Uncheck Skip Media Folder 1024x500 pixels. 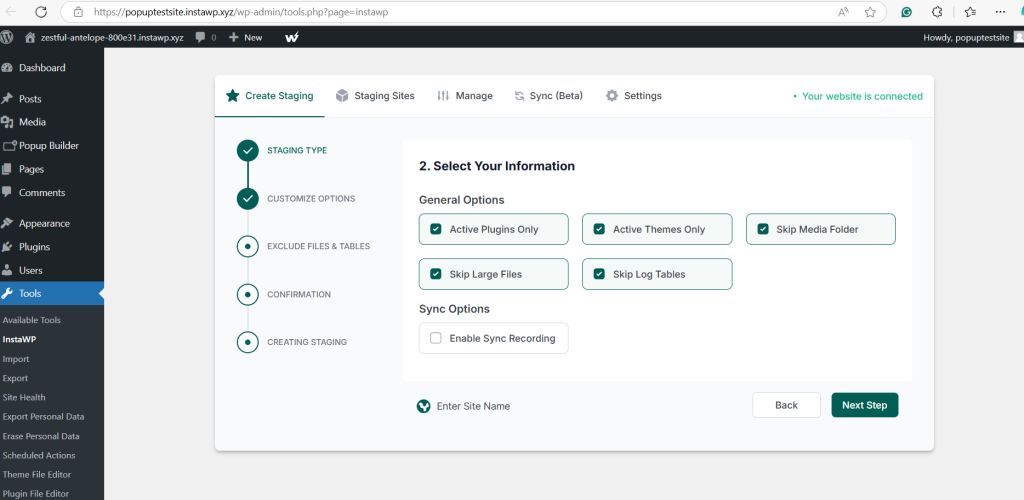click(763, 229)
